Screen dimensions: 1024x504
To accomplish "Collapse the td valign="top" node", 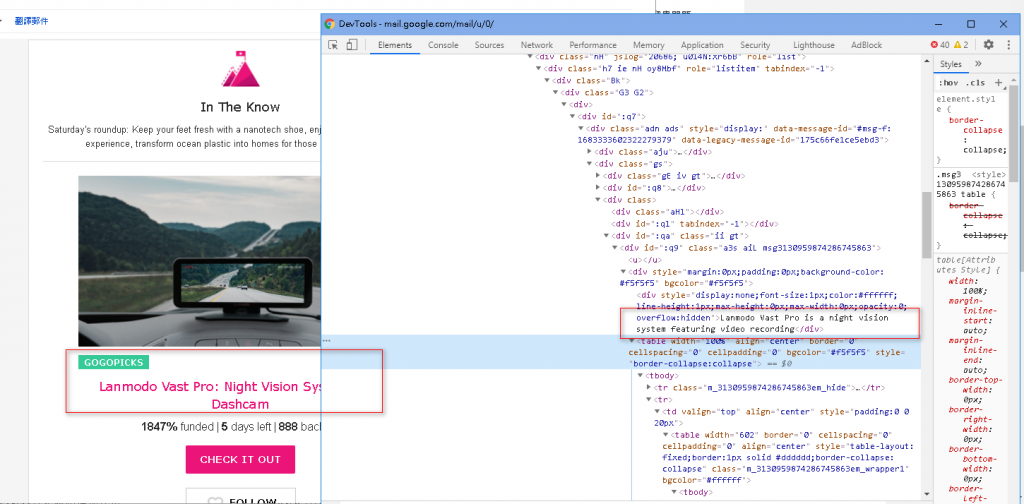I will click(657, 412).
